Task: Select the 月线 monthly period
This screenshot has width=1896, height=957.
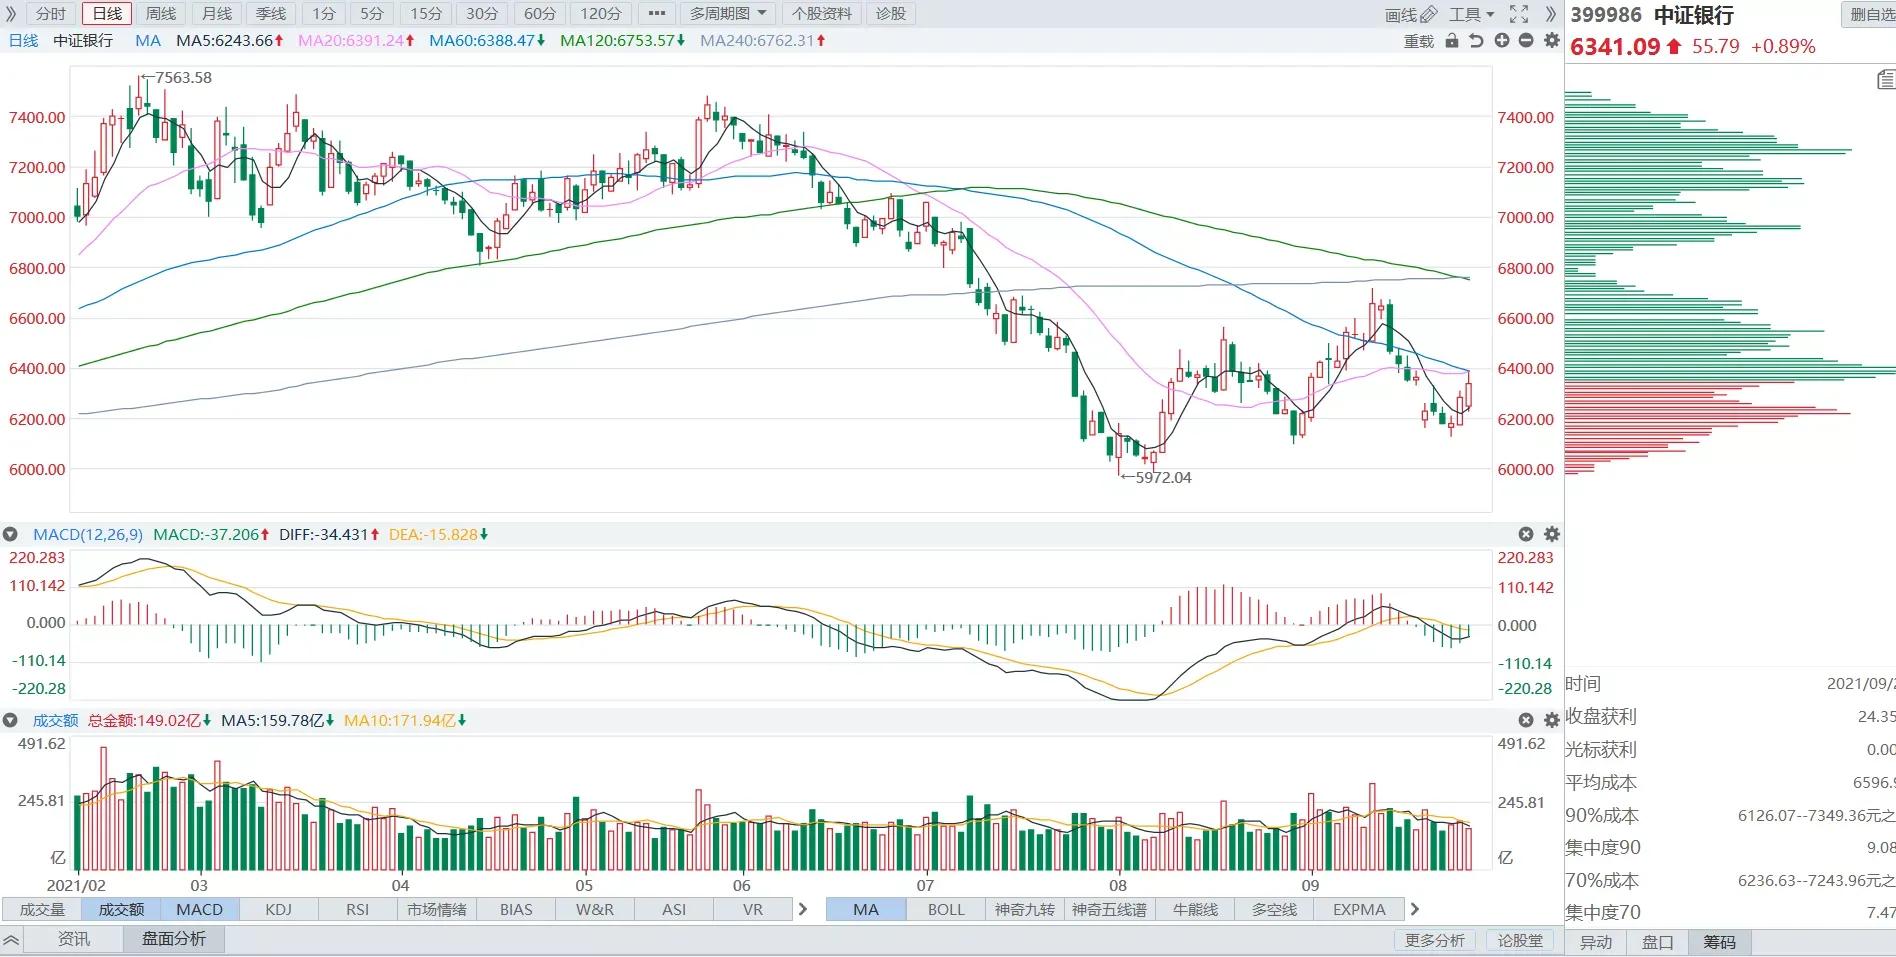Action: (x=216, y=14)
